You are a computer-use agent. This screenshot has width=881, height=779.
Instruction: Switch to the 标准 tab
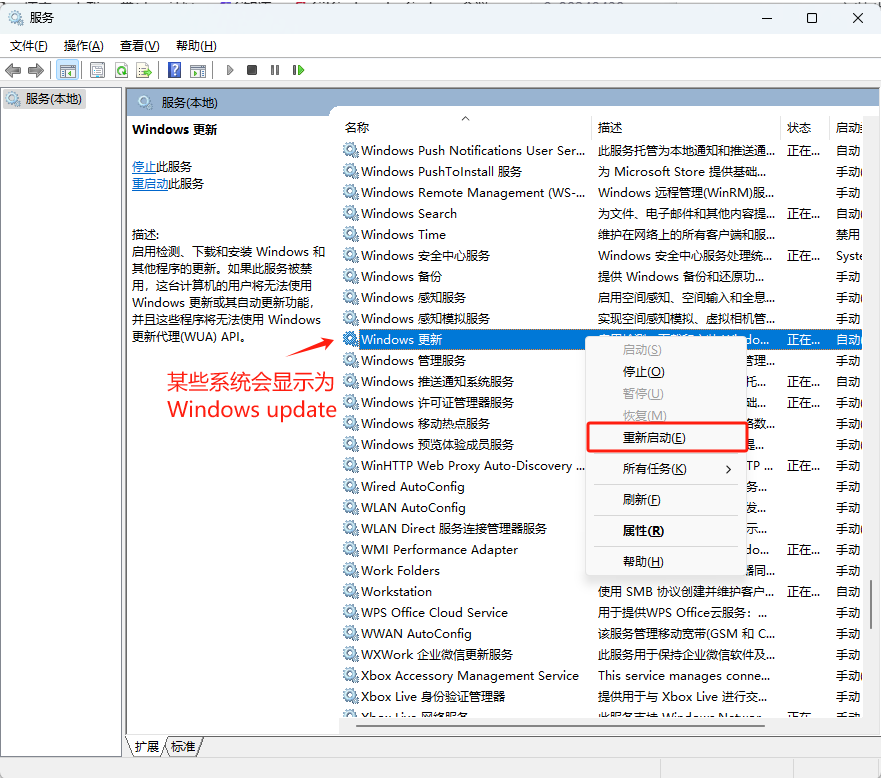point(182,746)
